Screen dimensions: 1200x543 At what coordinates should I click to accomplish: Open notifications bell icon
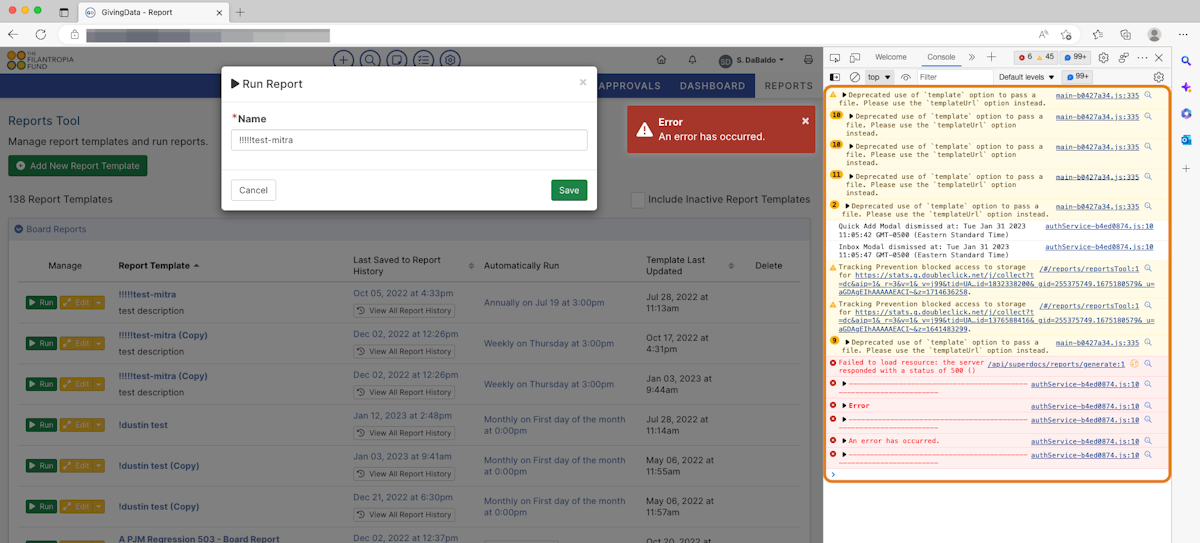692,60
